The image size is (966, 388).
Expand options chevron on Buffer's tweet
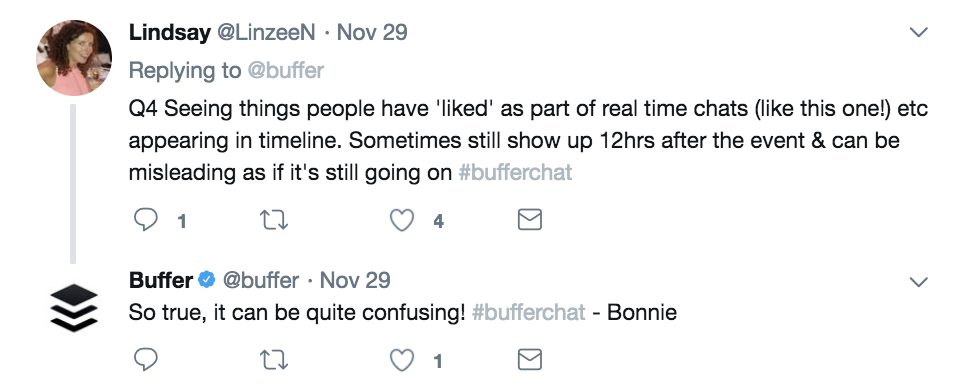(x=919, y=282)
